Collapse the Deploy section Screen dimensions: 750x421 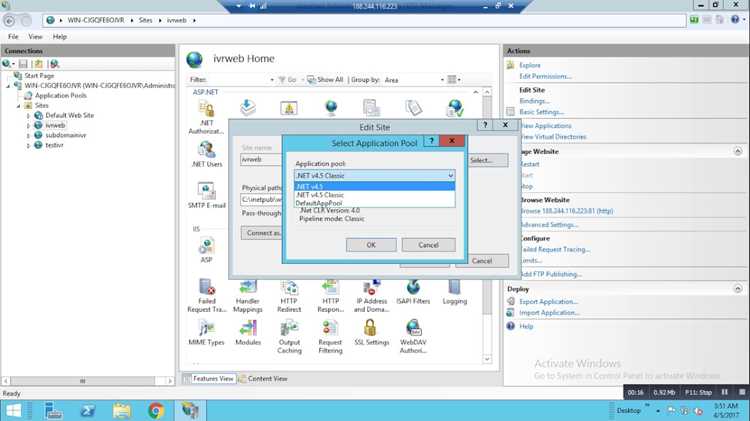tap(738, 288)
